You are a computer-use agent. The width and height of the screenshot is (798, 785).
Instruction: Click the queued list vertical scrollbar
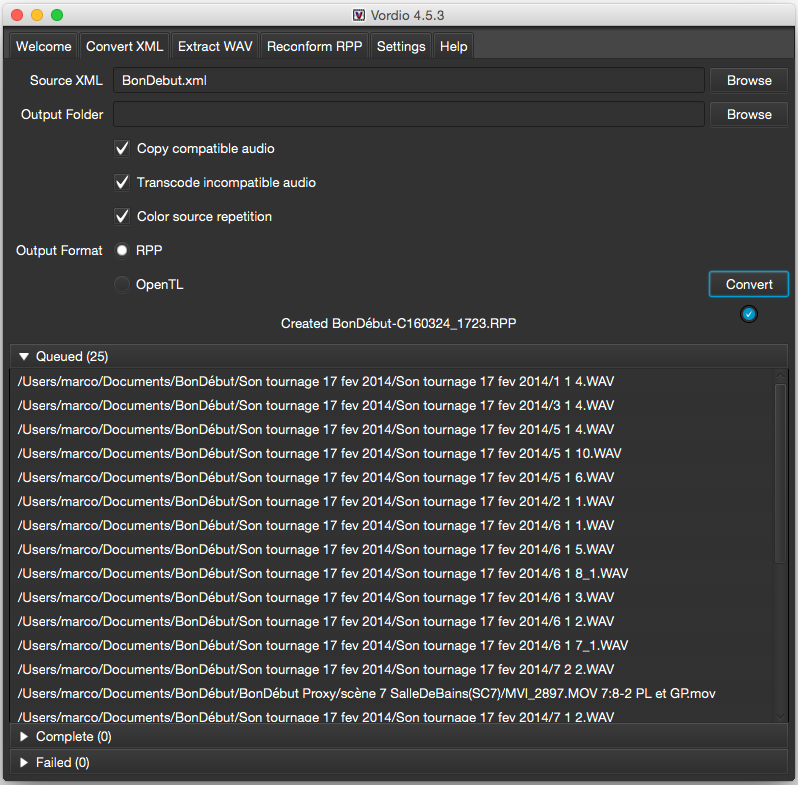click(x=780, y=473)
